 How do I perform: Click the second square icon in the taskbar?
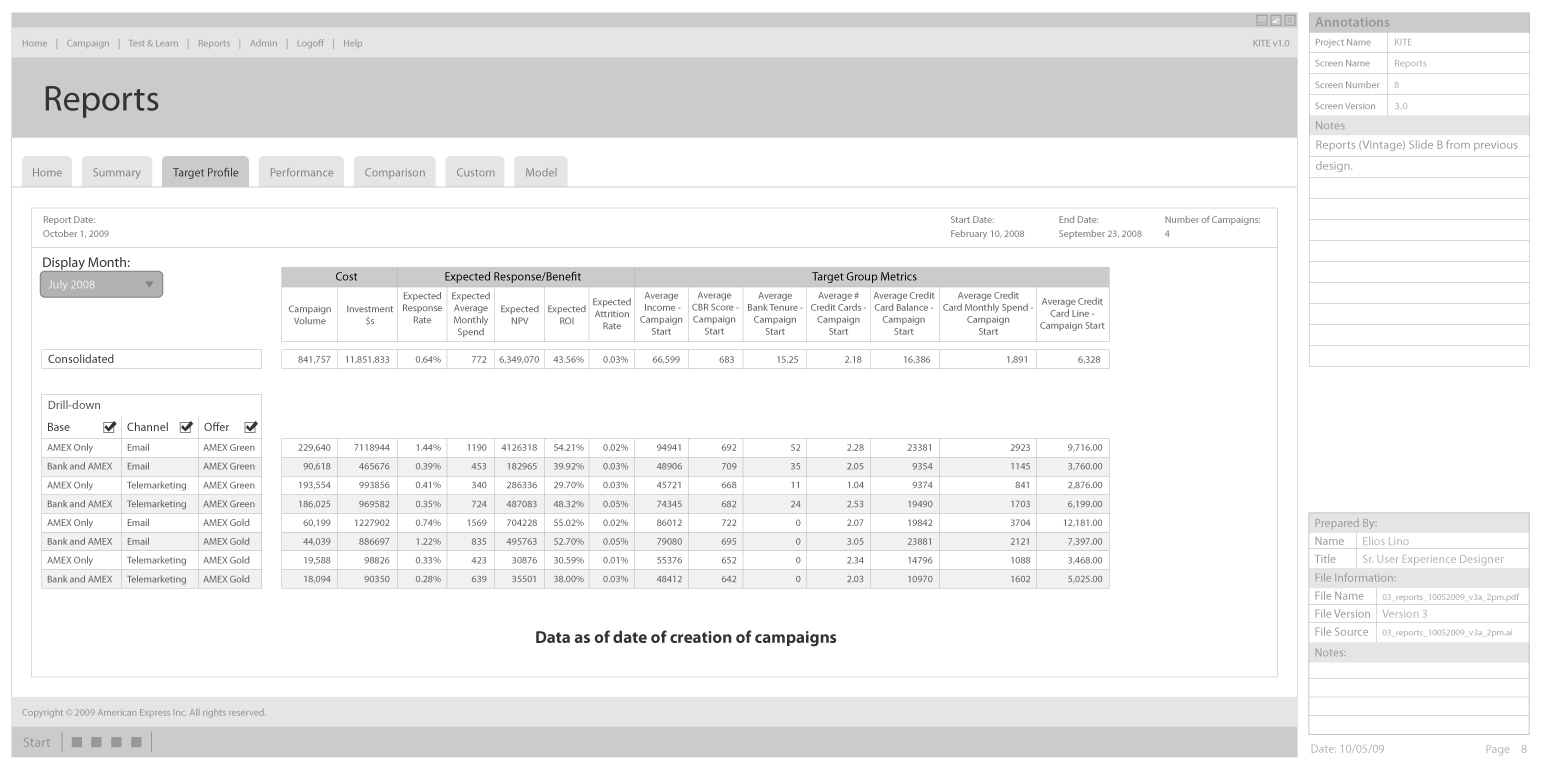click(x=97, y=742)
